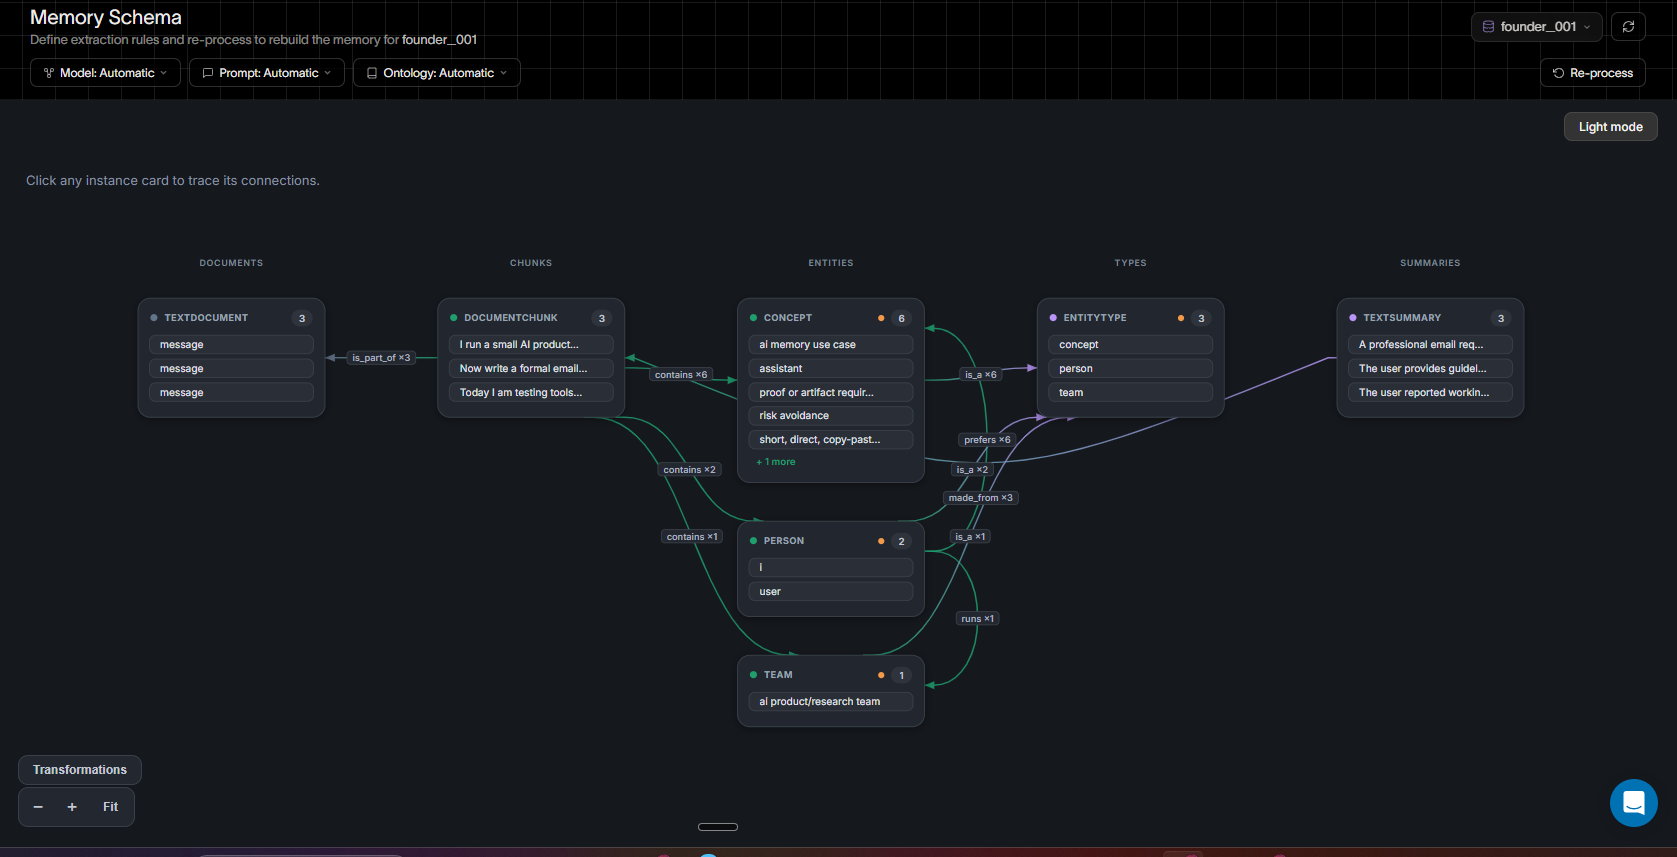The image size is (1677, 857).
Task: Open the Transformations panel
Action: 80,770
